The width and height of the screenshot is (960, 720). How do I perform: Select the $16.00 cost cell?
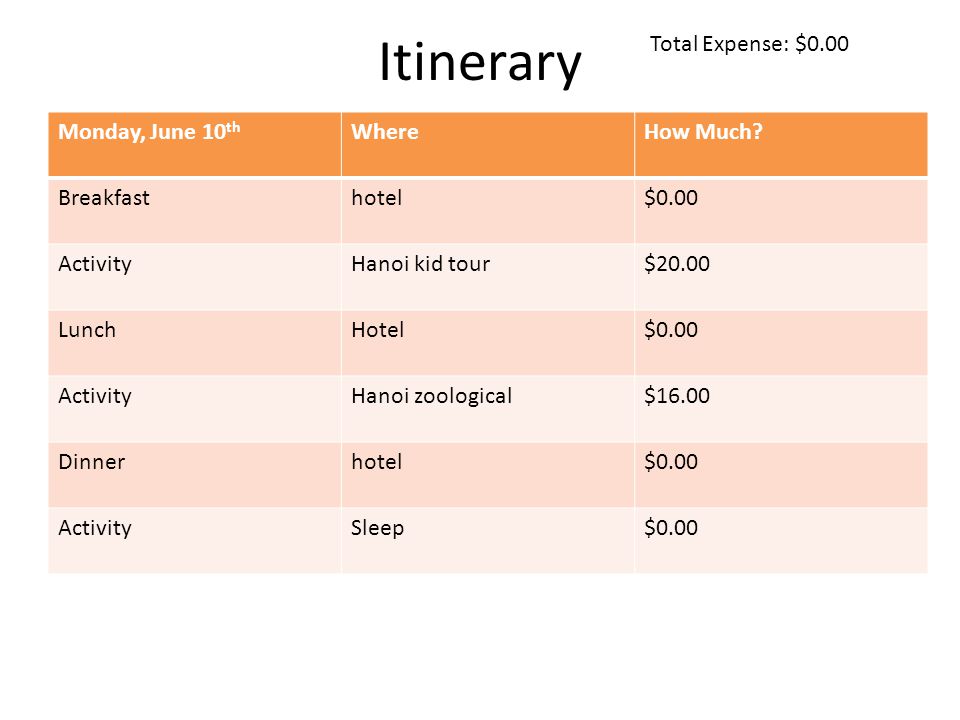click(781, 409)
